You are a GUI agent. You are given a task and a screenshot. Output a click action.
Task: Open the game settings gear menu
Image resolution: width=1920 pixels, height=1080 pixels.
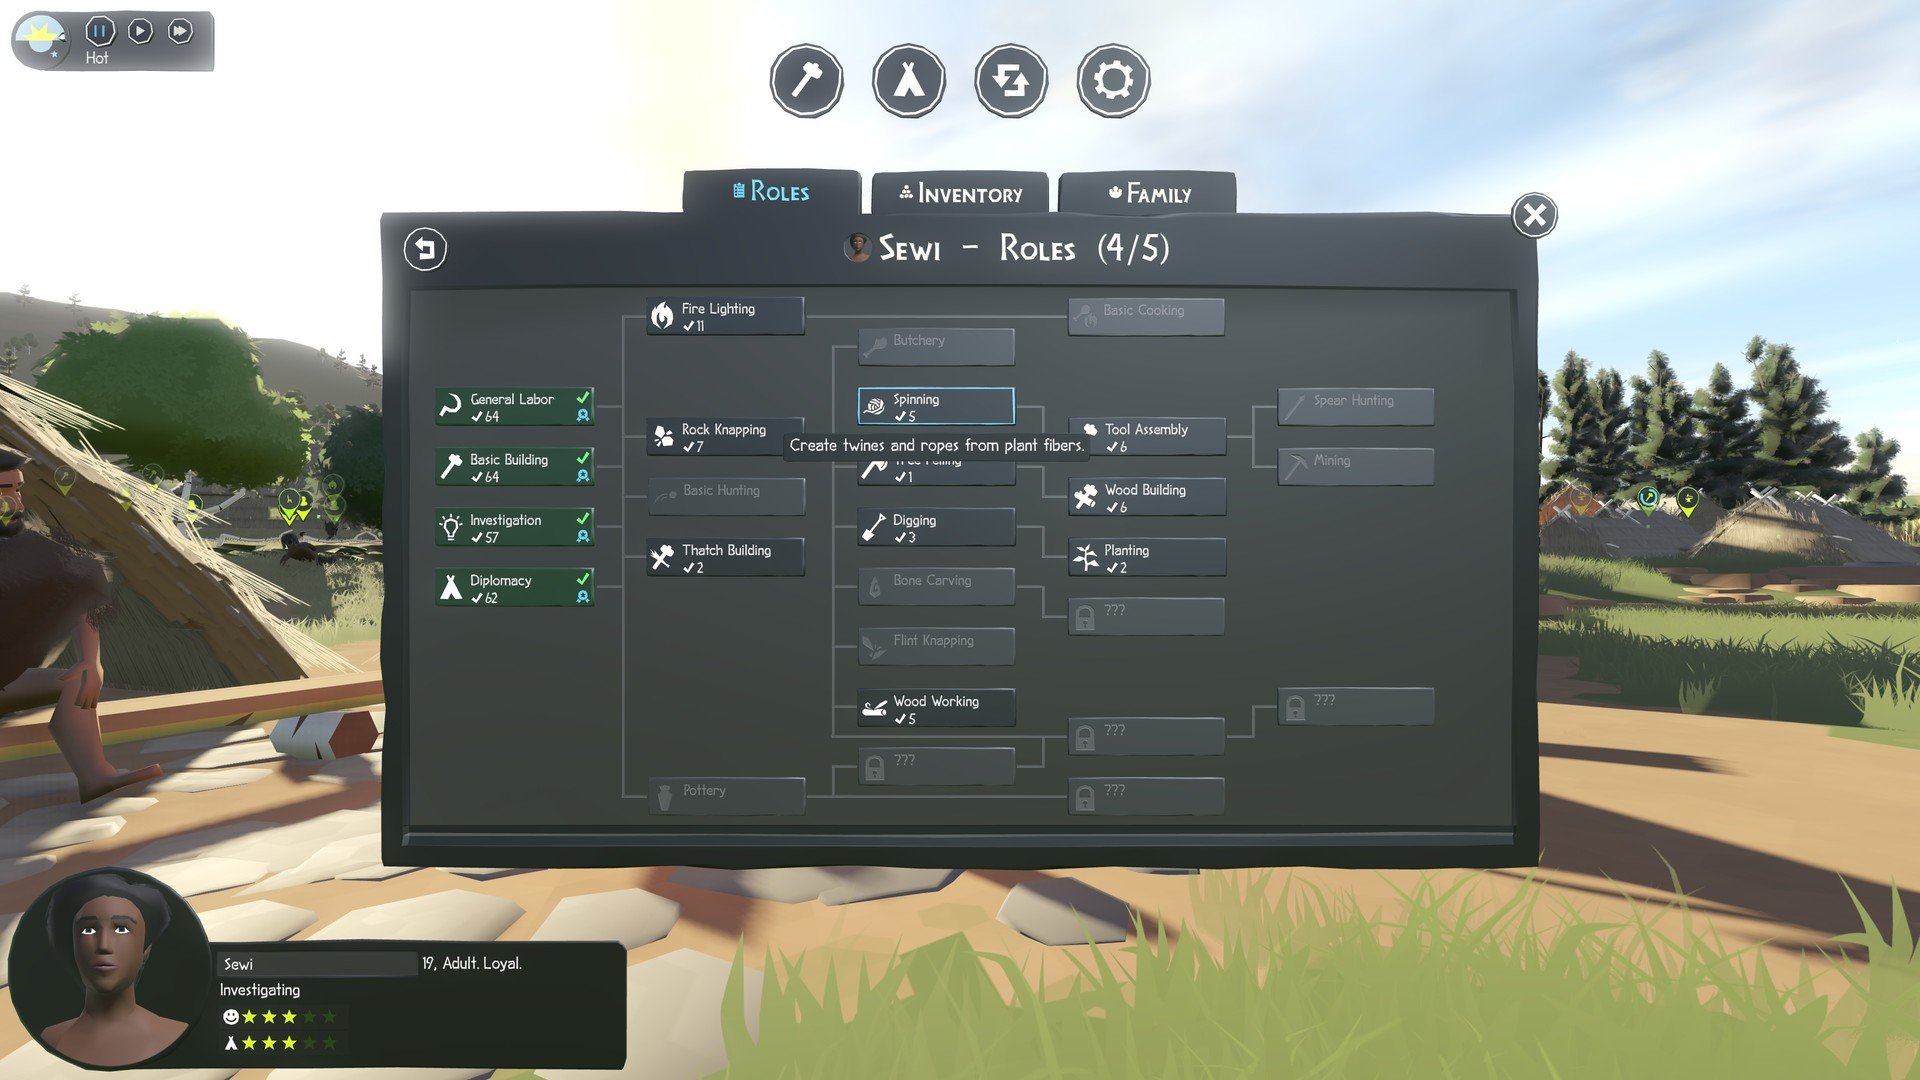tap(1112, 79)
